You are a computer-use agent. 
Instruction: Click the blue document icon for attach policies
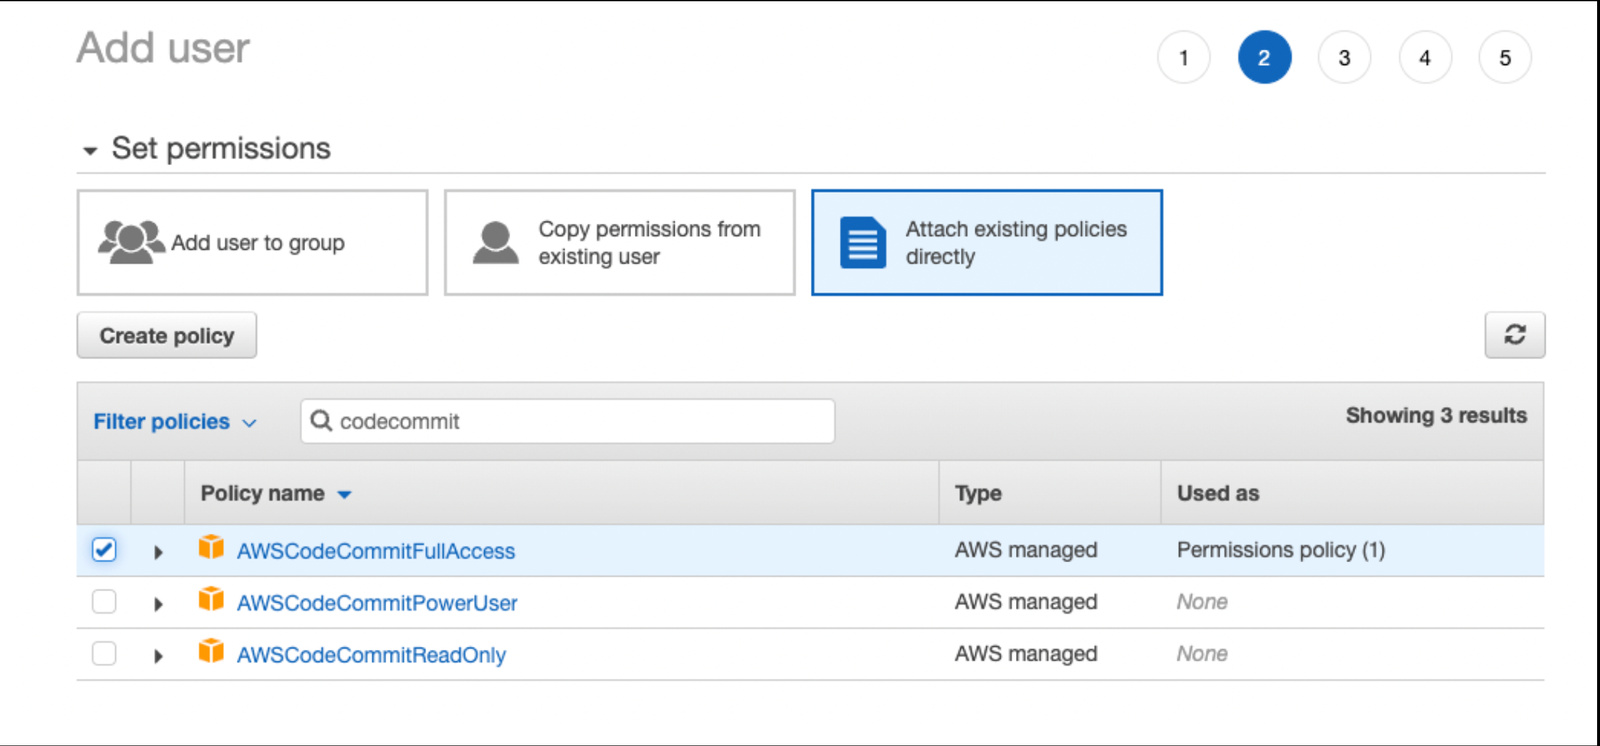863,242
